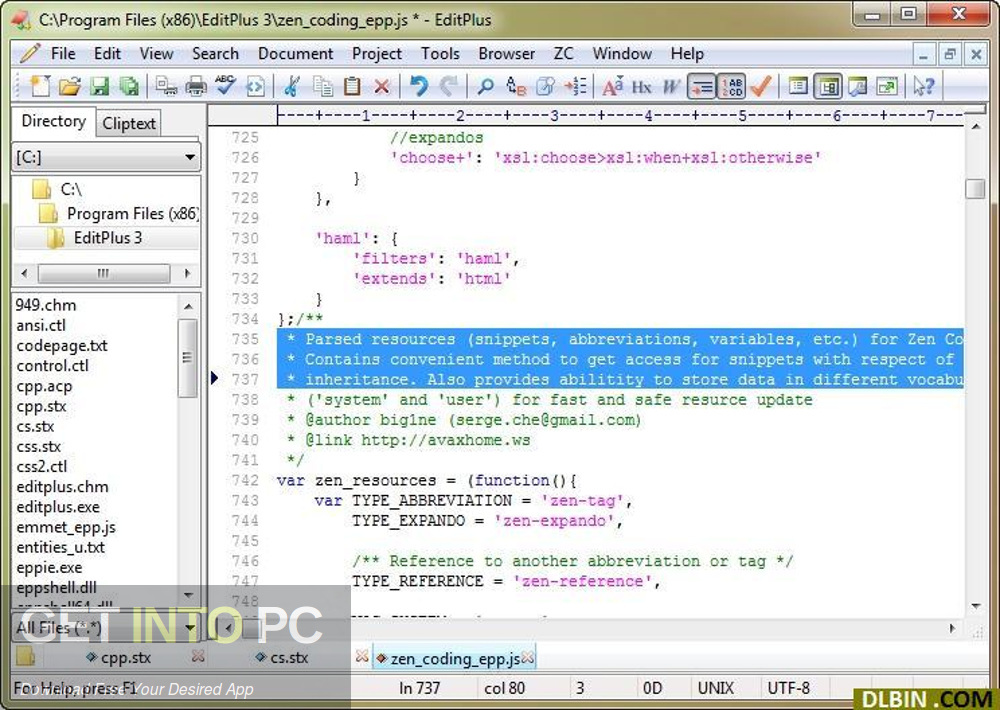
Task: Open Print Preview from the toolbar
Action: point(166,86)
